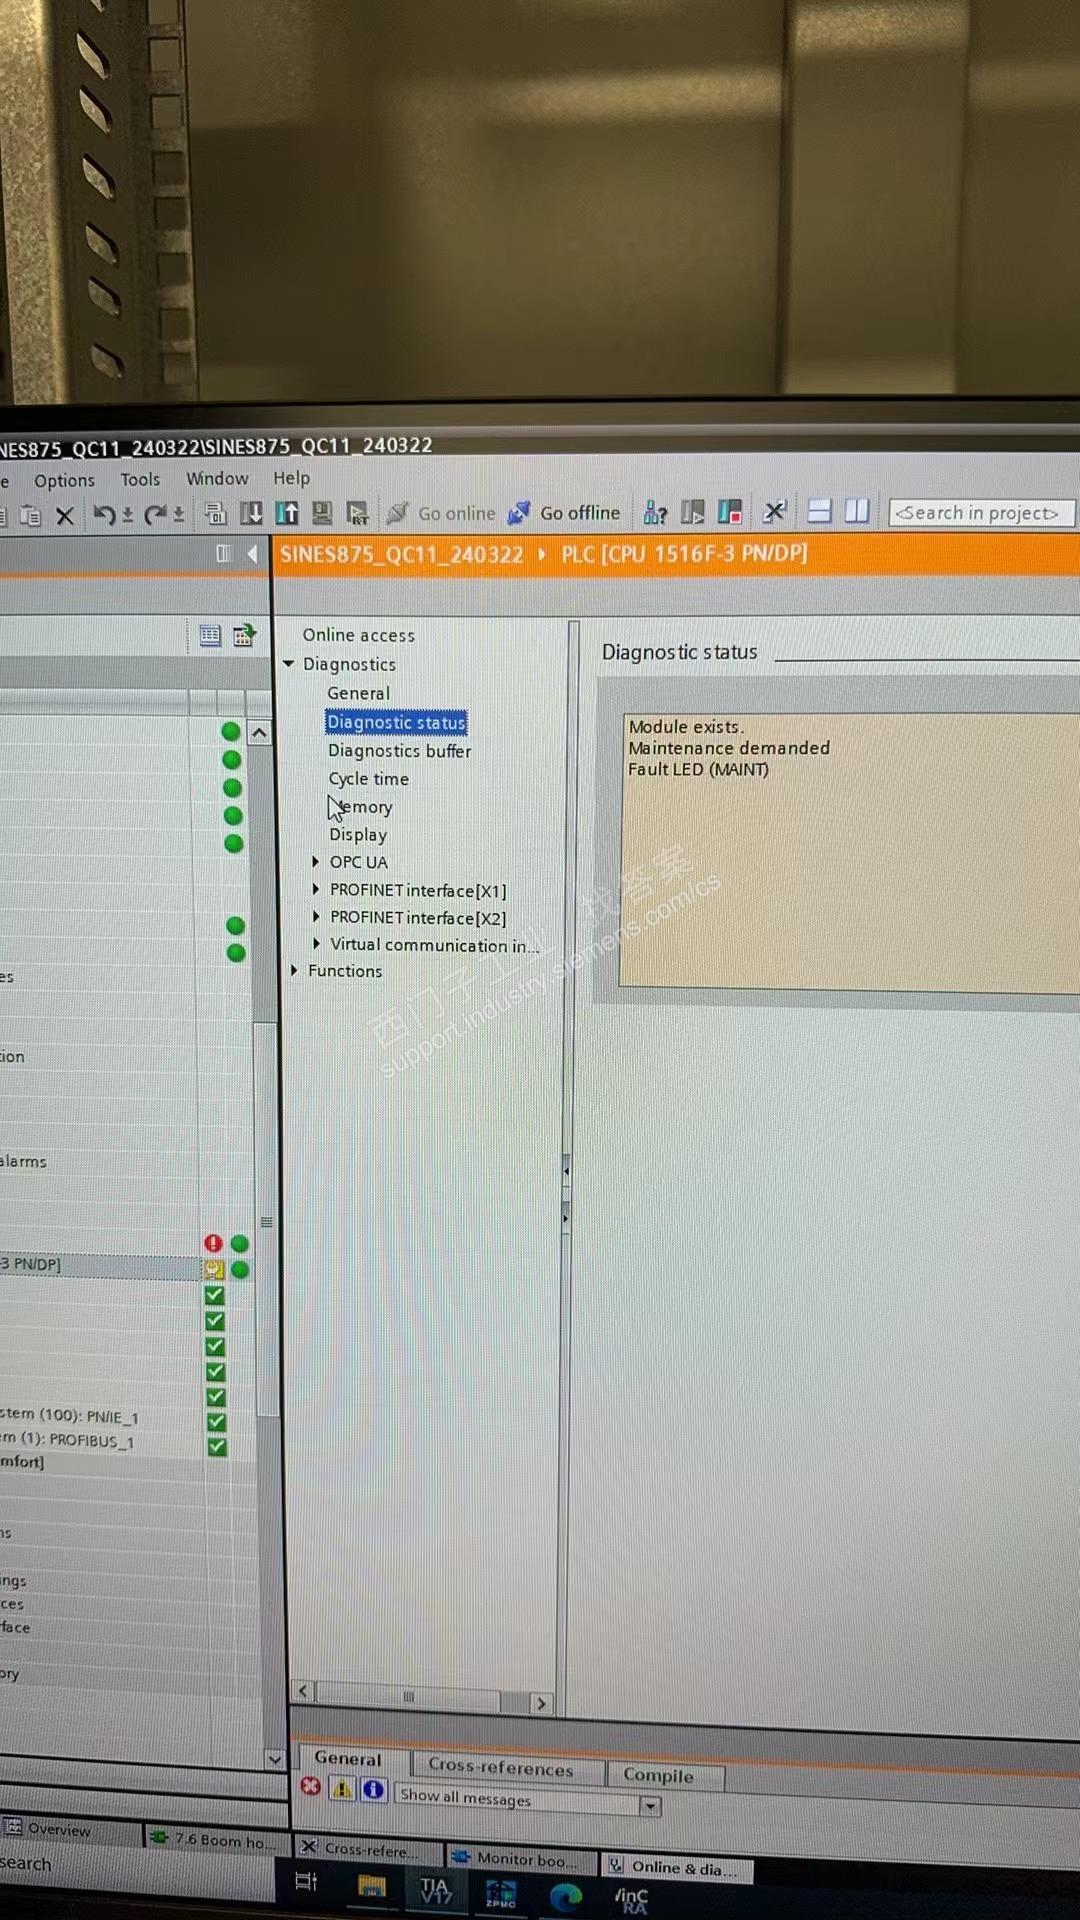Open Microsoft Edge from taskbar
The width and height of the screenshot is (1080, 1920).
point(566,1895)
